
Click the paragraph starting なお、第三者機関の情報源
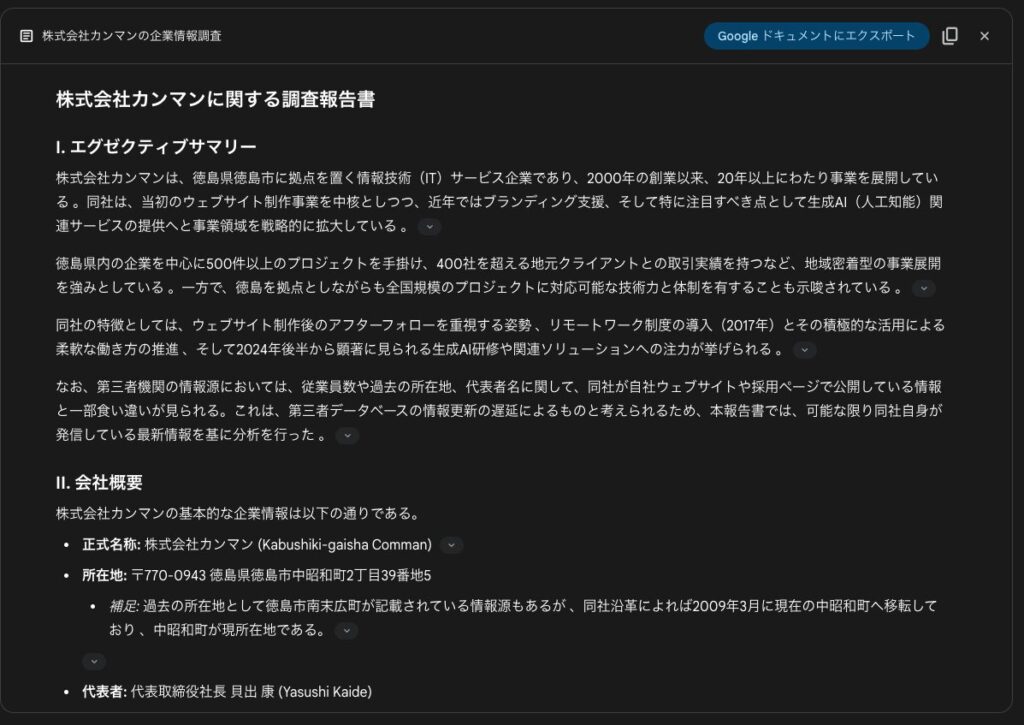500,410
